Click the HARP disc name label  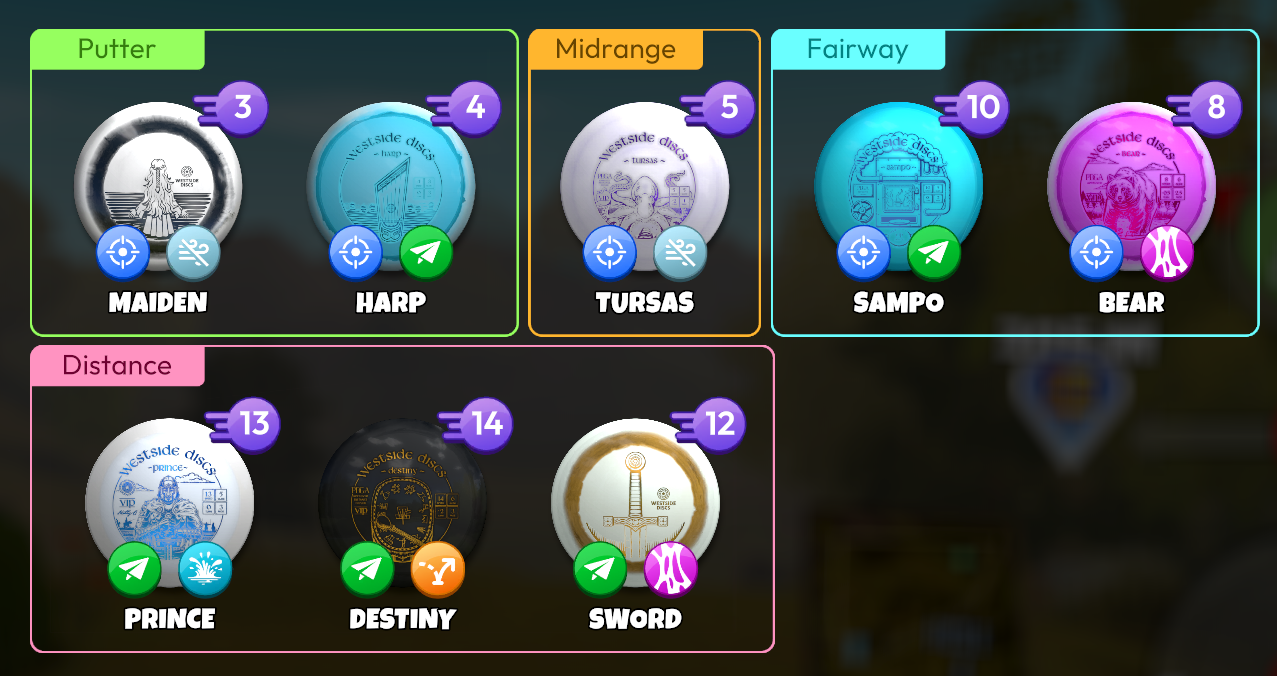pos(391,303)
